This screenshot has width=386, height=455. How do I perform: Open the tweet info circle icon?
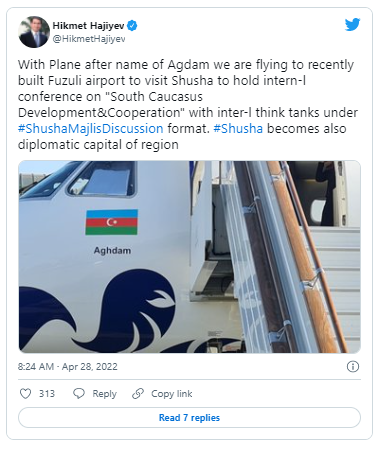353,367
